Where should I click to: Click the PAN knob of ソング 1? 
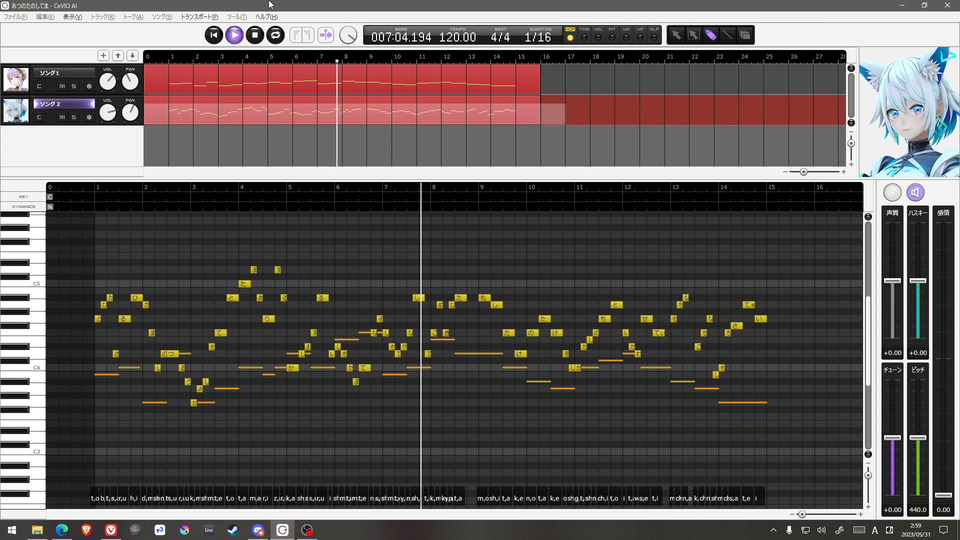[130, 81]
